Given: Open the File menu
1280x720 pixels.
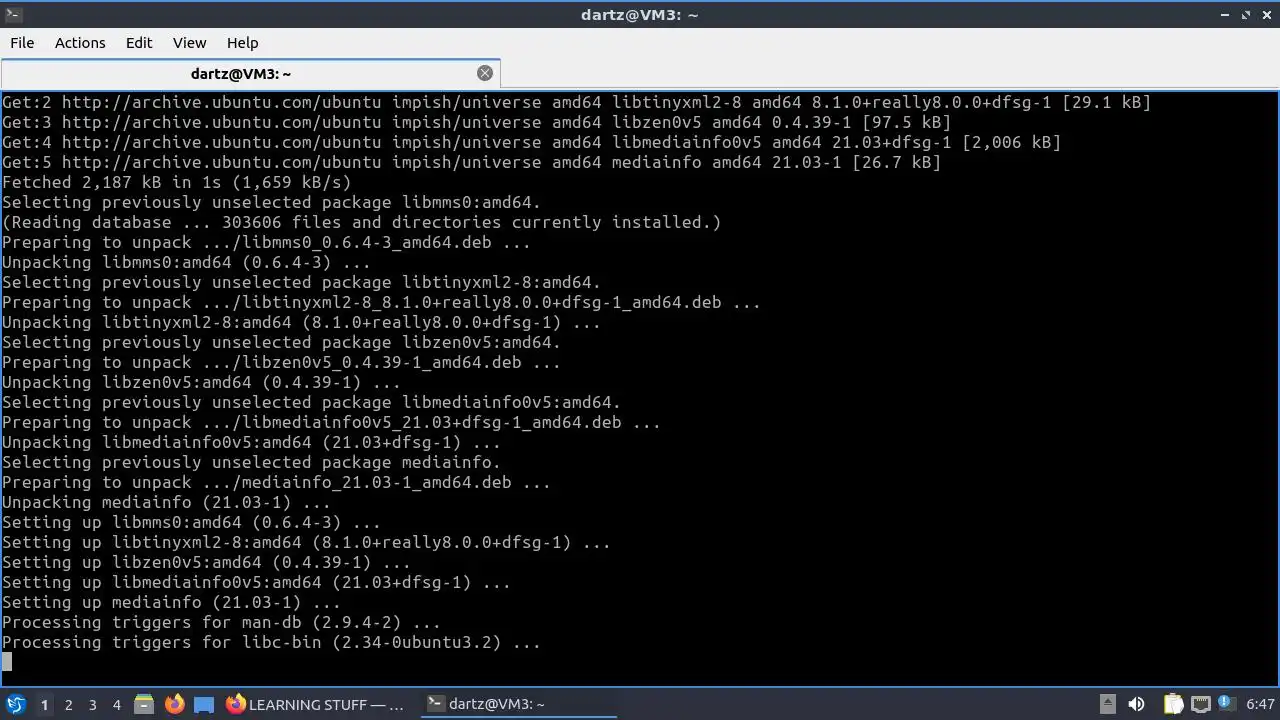Looking at the screenshot, I should click(22, 43).
